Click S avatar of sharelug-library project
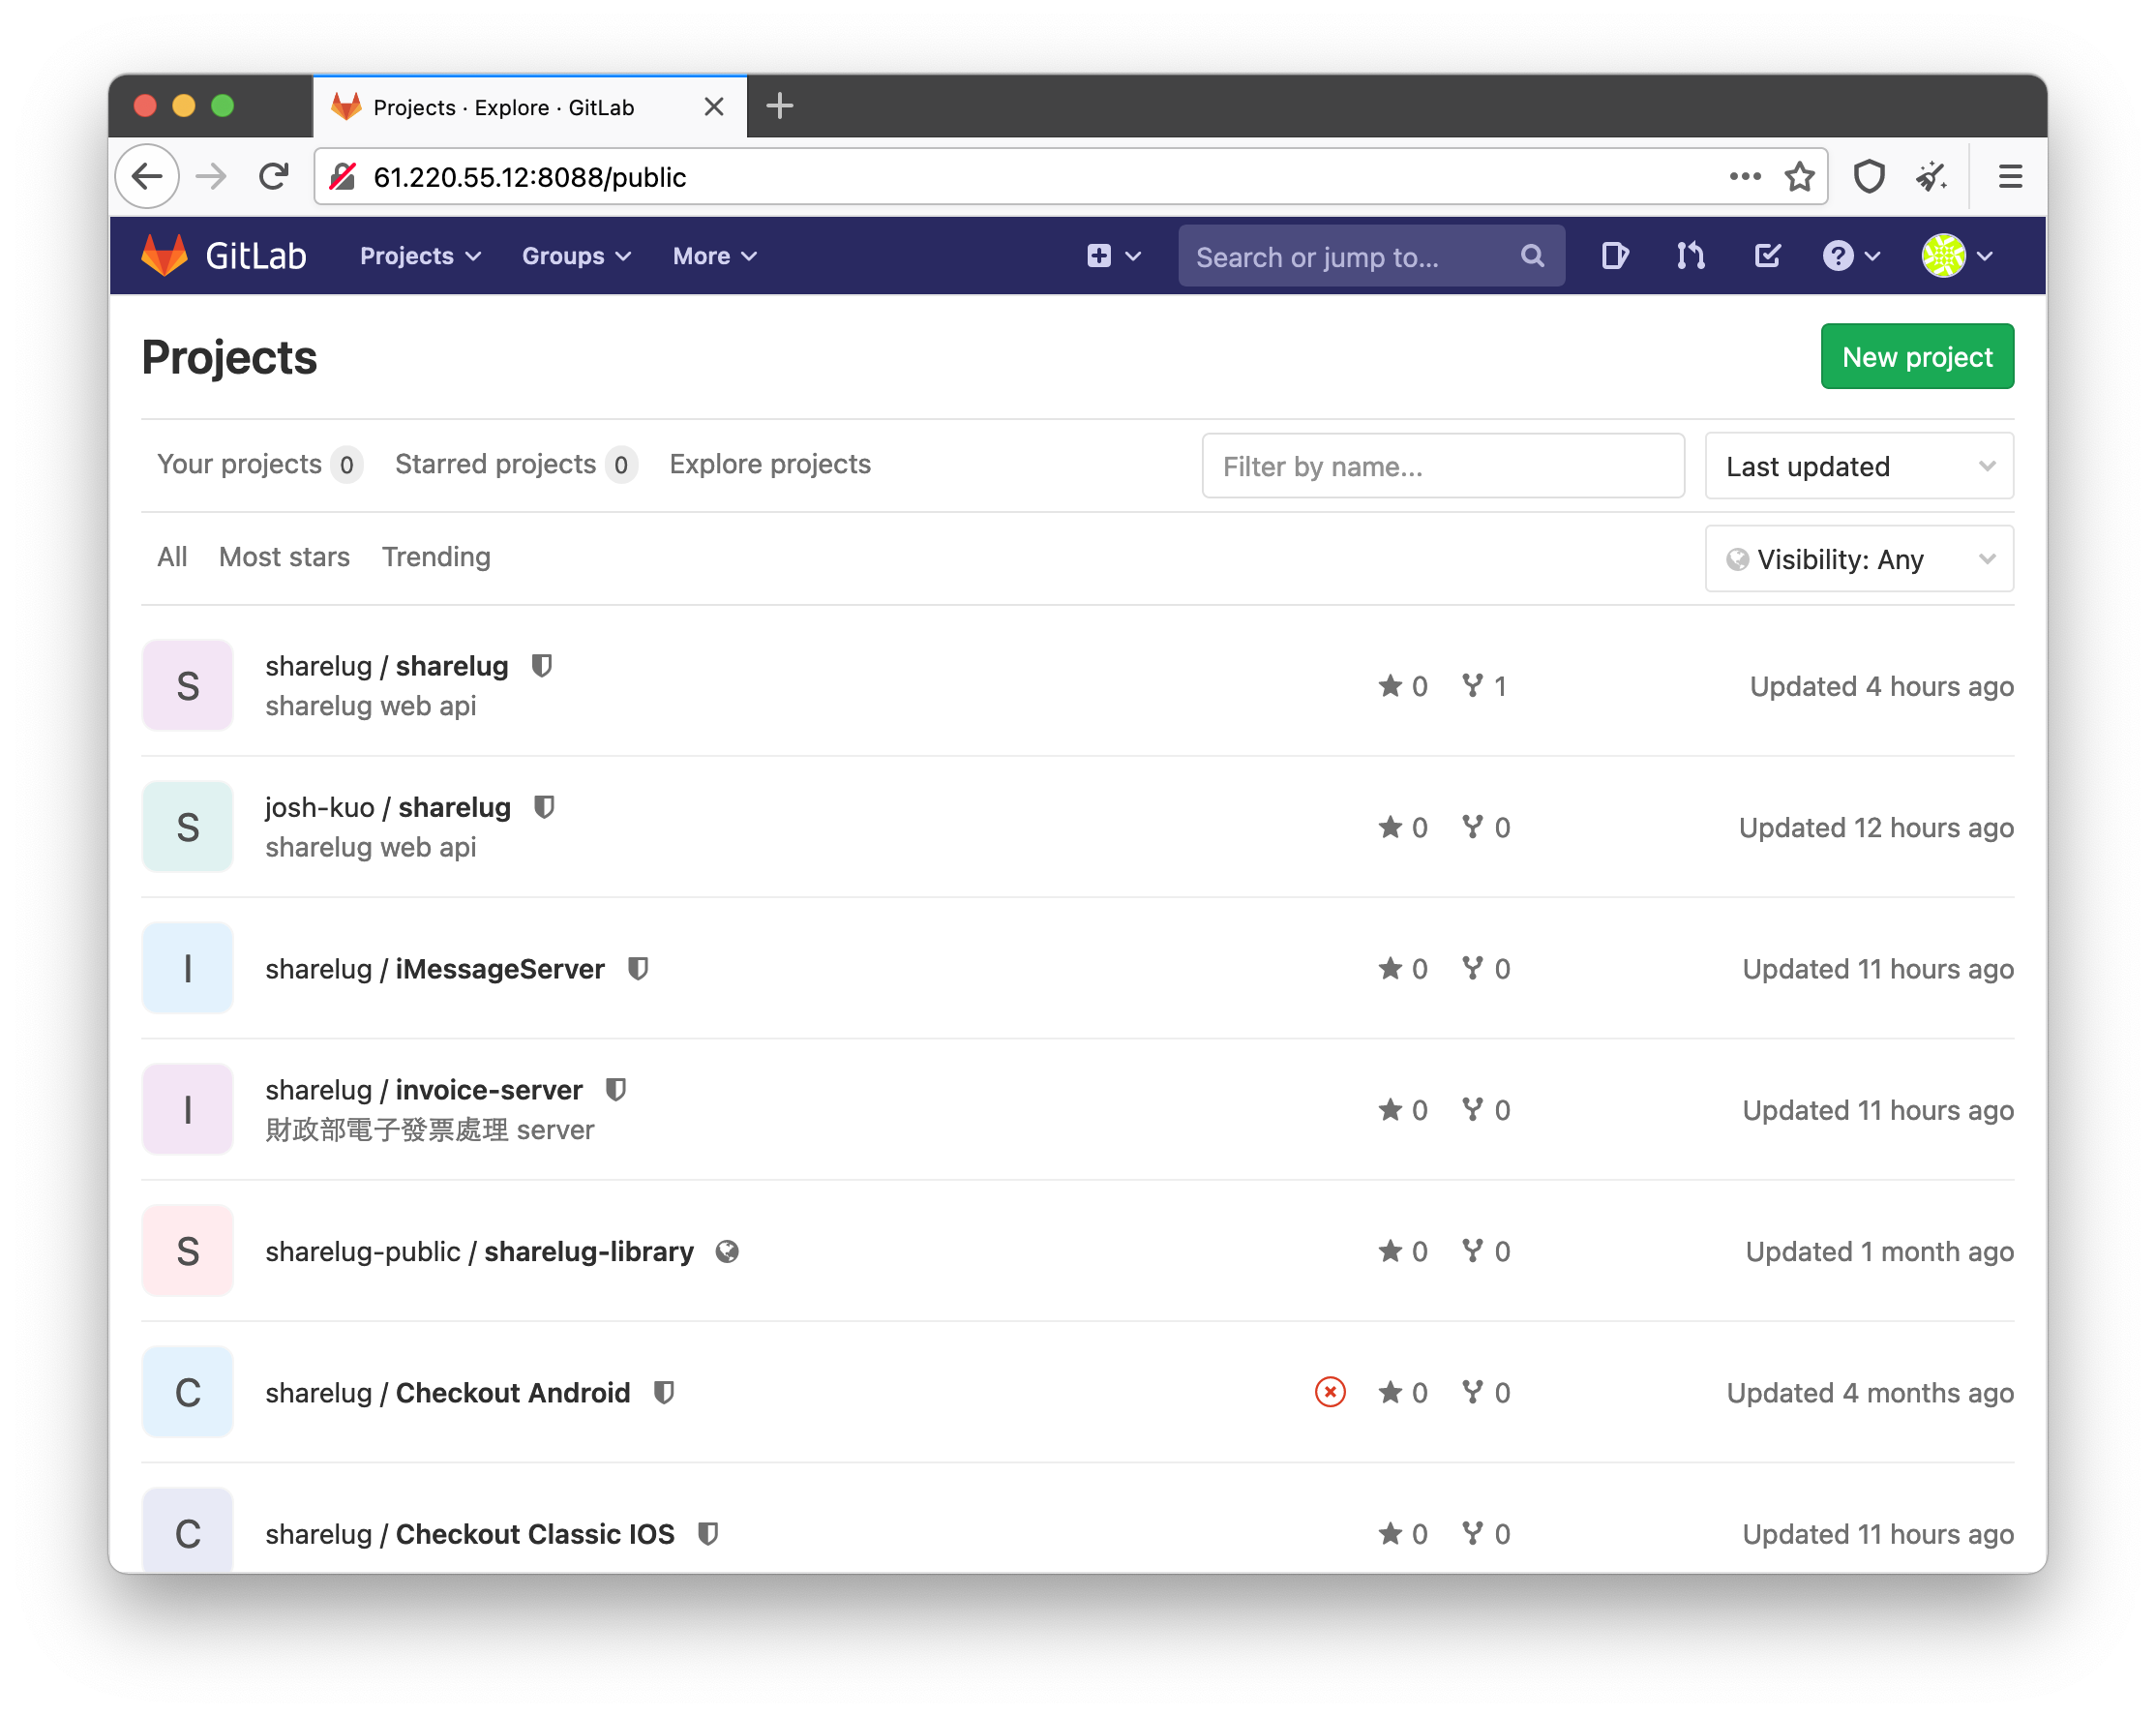 click(188, 1251)
